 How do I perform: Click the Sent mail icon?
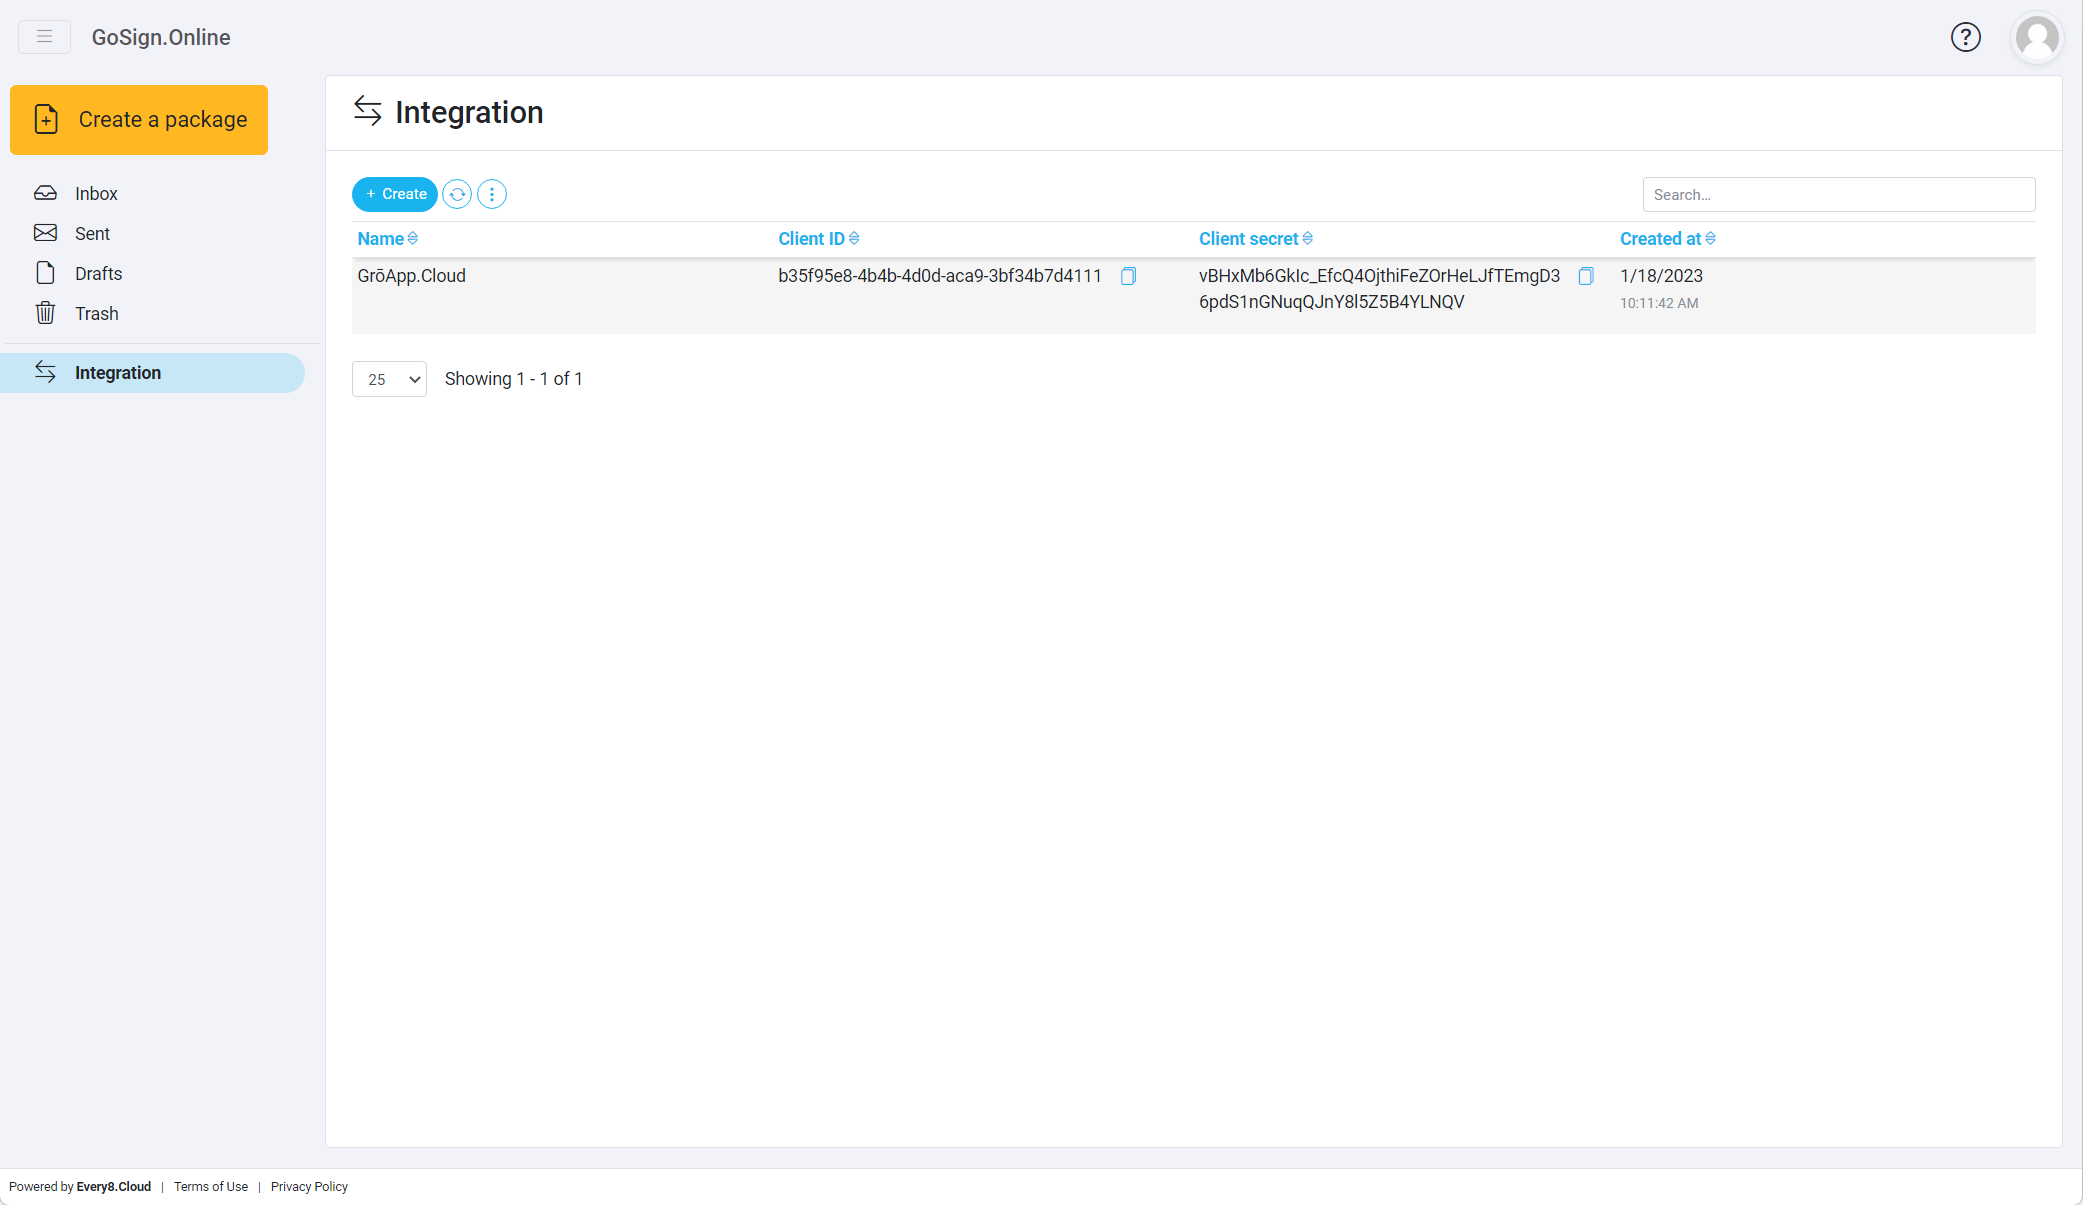point(46,232)
